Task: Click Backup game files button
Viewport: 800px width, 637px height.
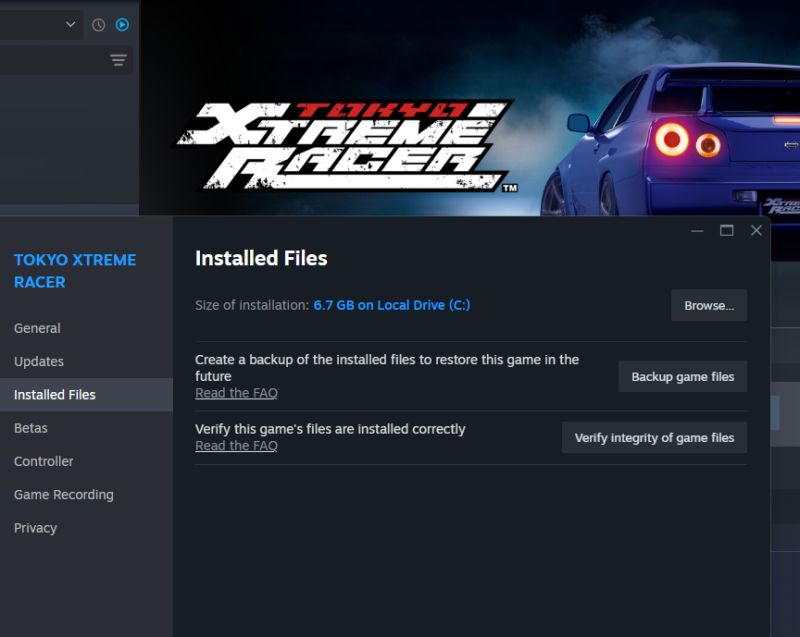Action: [x=683, y=376]
